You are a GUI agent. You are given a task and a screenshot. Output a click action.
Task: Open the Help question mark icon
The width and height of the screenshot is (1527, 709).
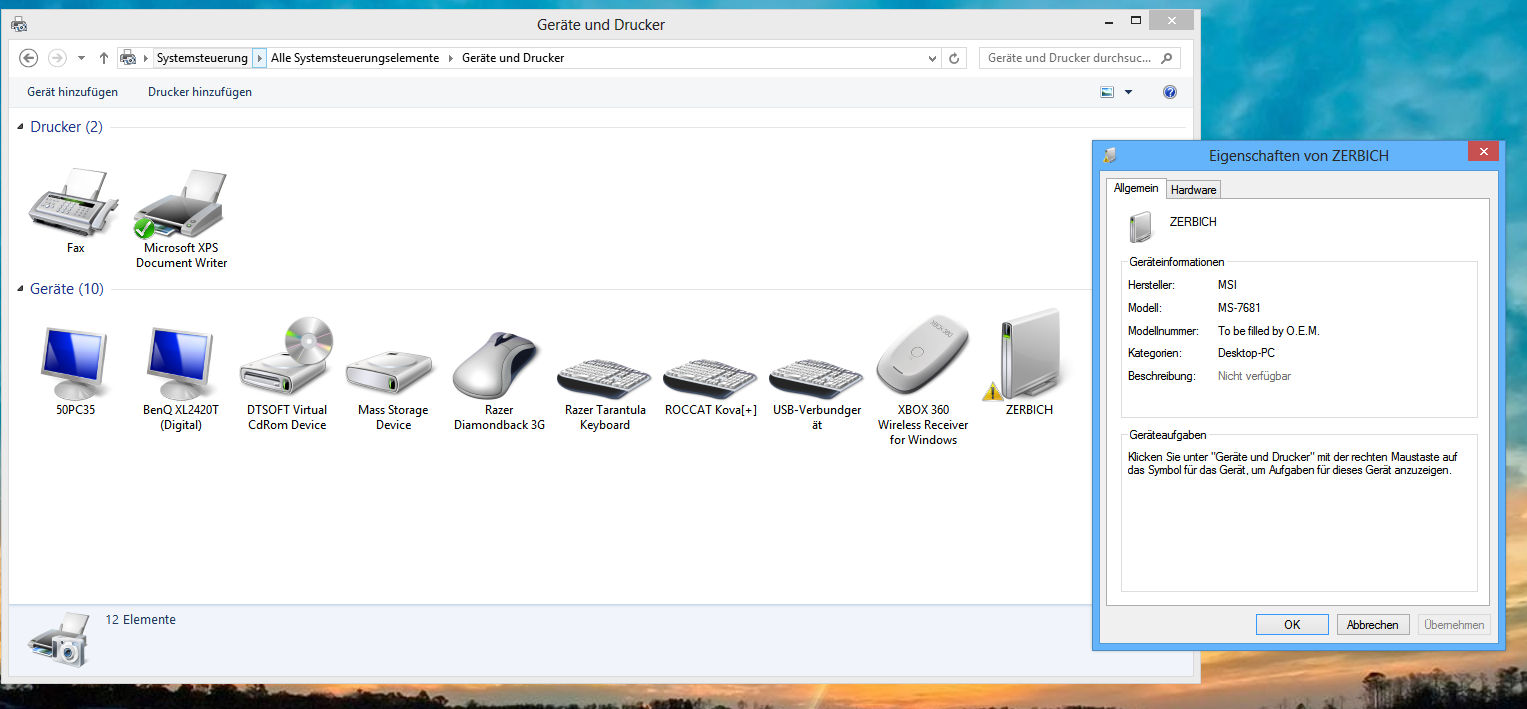[1170, 92]
